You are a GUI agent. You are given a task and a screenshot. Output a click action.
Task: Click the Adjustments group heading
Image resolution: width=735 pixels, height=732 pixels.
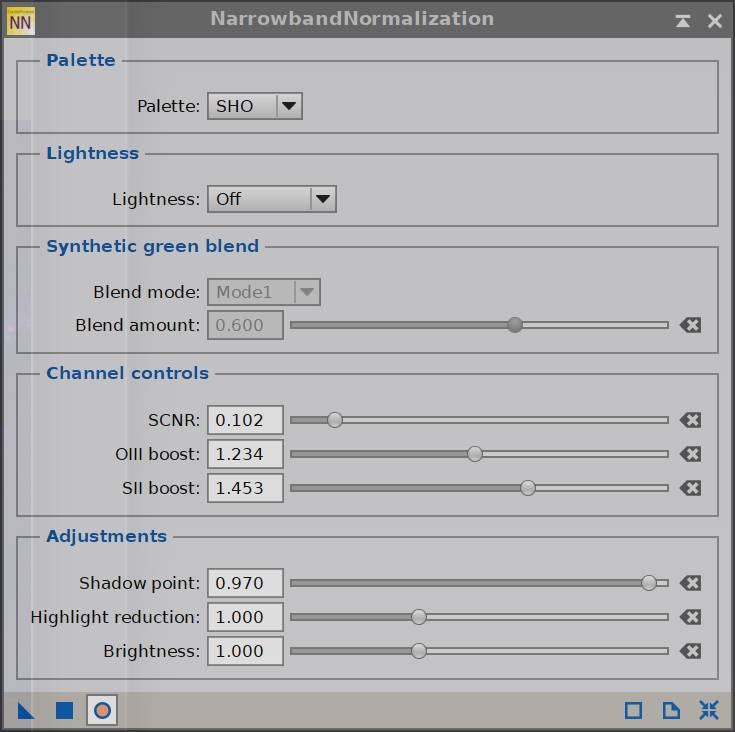point(106,536)
